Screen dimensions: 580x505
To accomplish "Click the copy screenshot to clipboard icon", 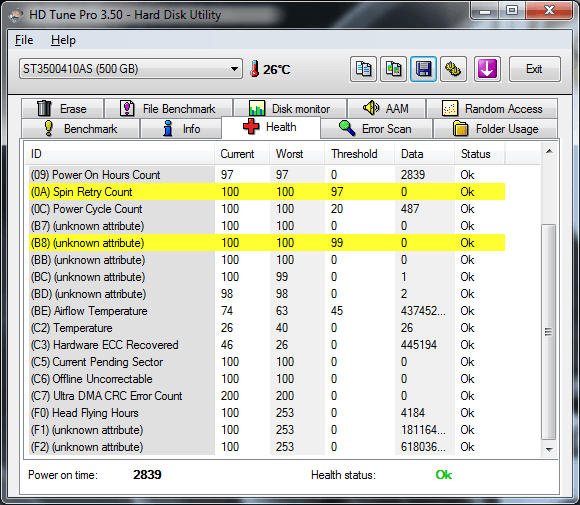I will coord(393,69).
